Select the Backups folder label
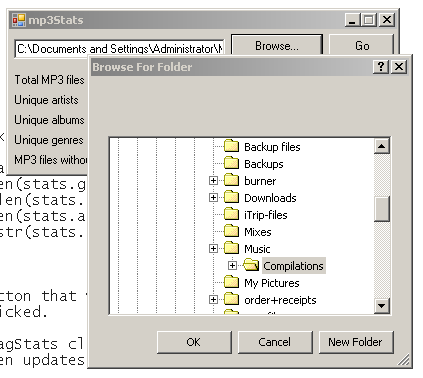Image resolution: width=423 pixels, height=378 pixels. (x=264, y=164)
